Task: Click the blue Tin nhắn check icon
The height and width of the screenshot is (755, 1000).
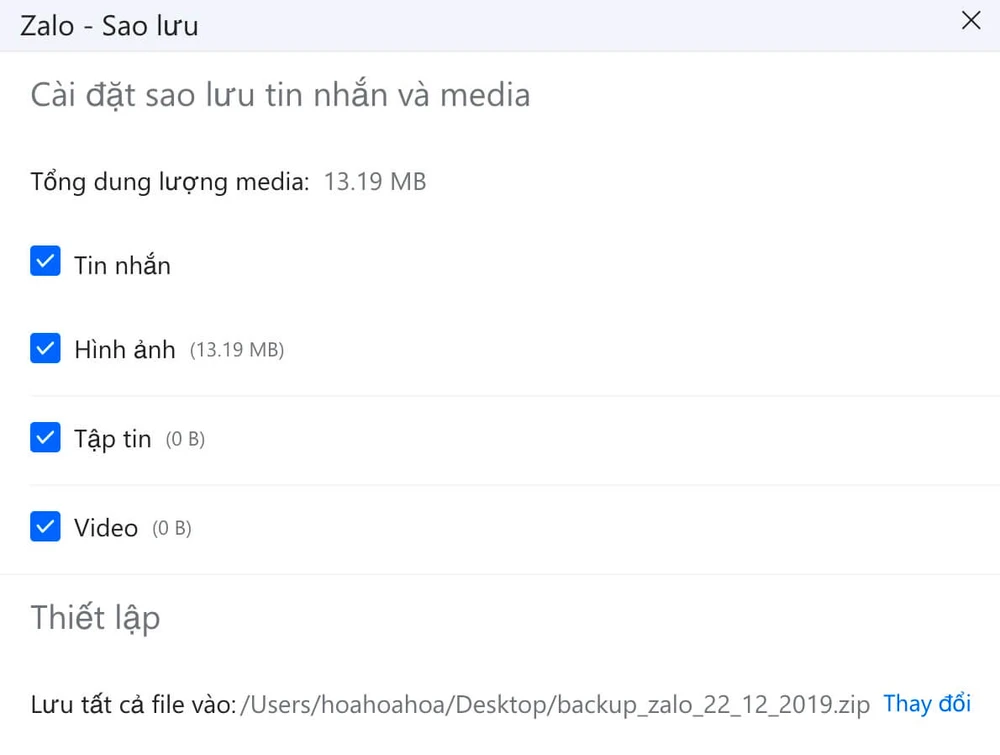Action: (x=44, y=262)
